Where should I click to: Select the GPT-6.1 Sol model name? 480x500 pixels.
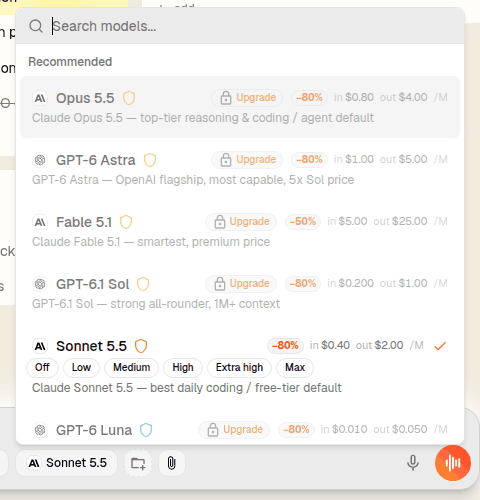tap(92, 284)
